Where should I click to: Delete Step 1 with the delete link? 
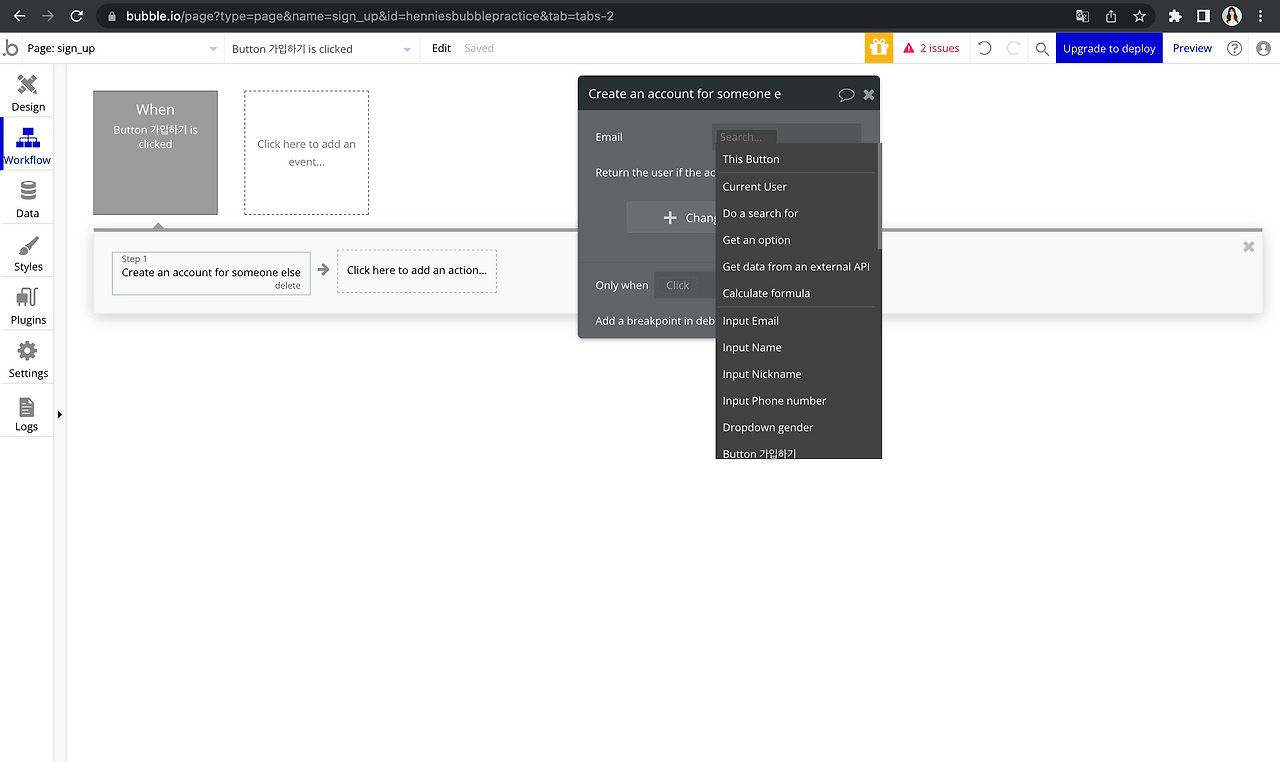(x=288, y=286)
